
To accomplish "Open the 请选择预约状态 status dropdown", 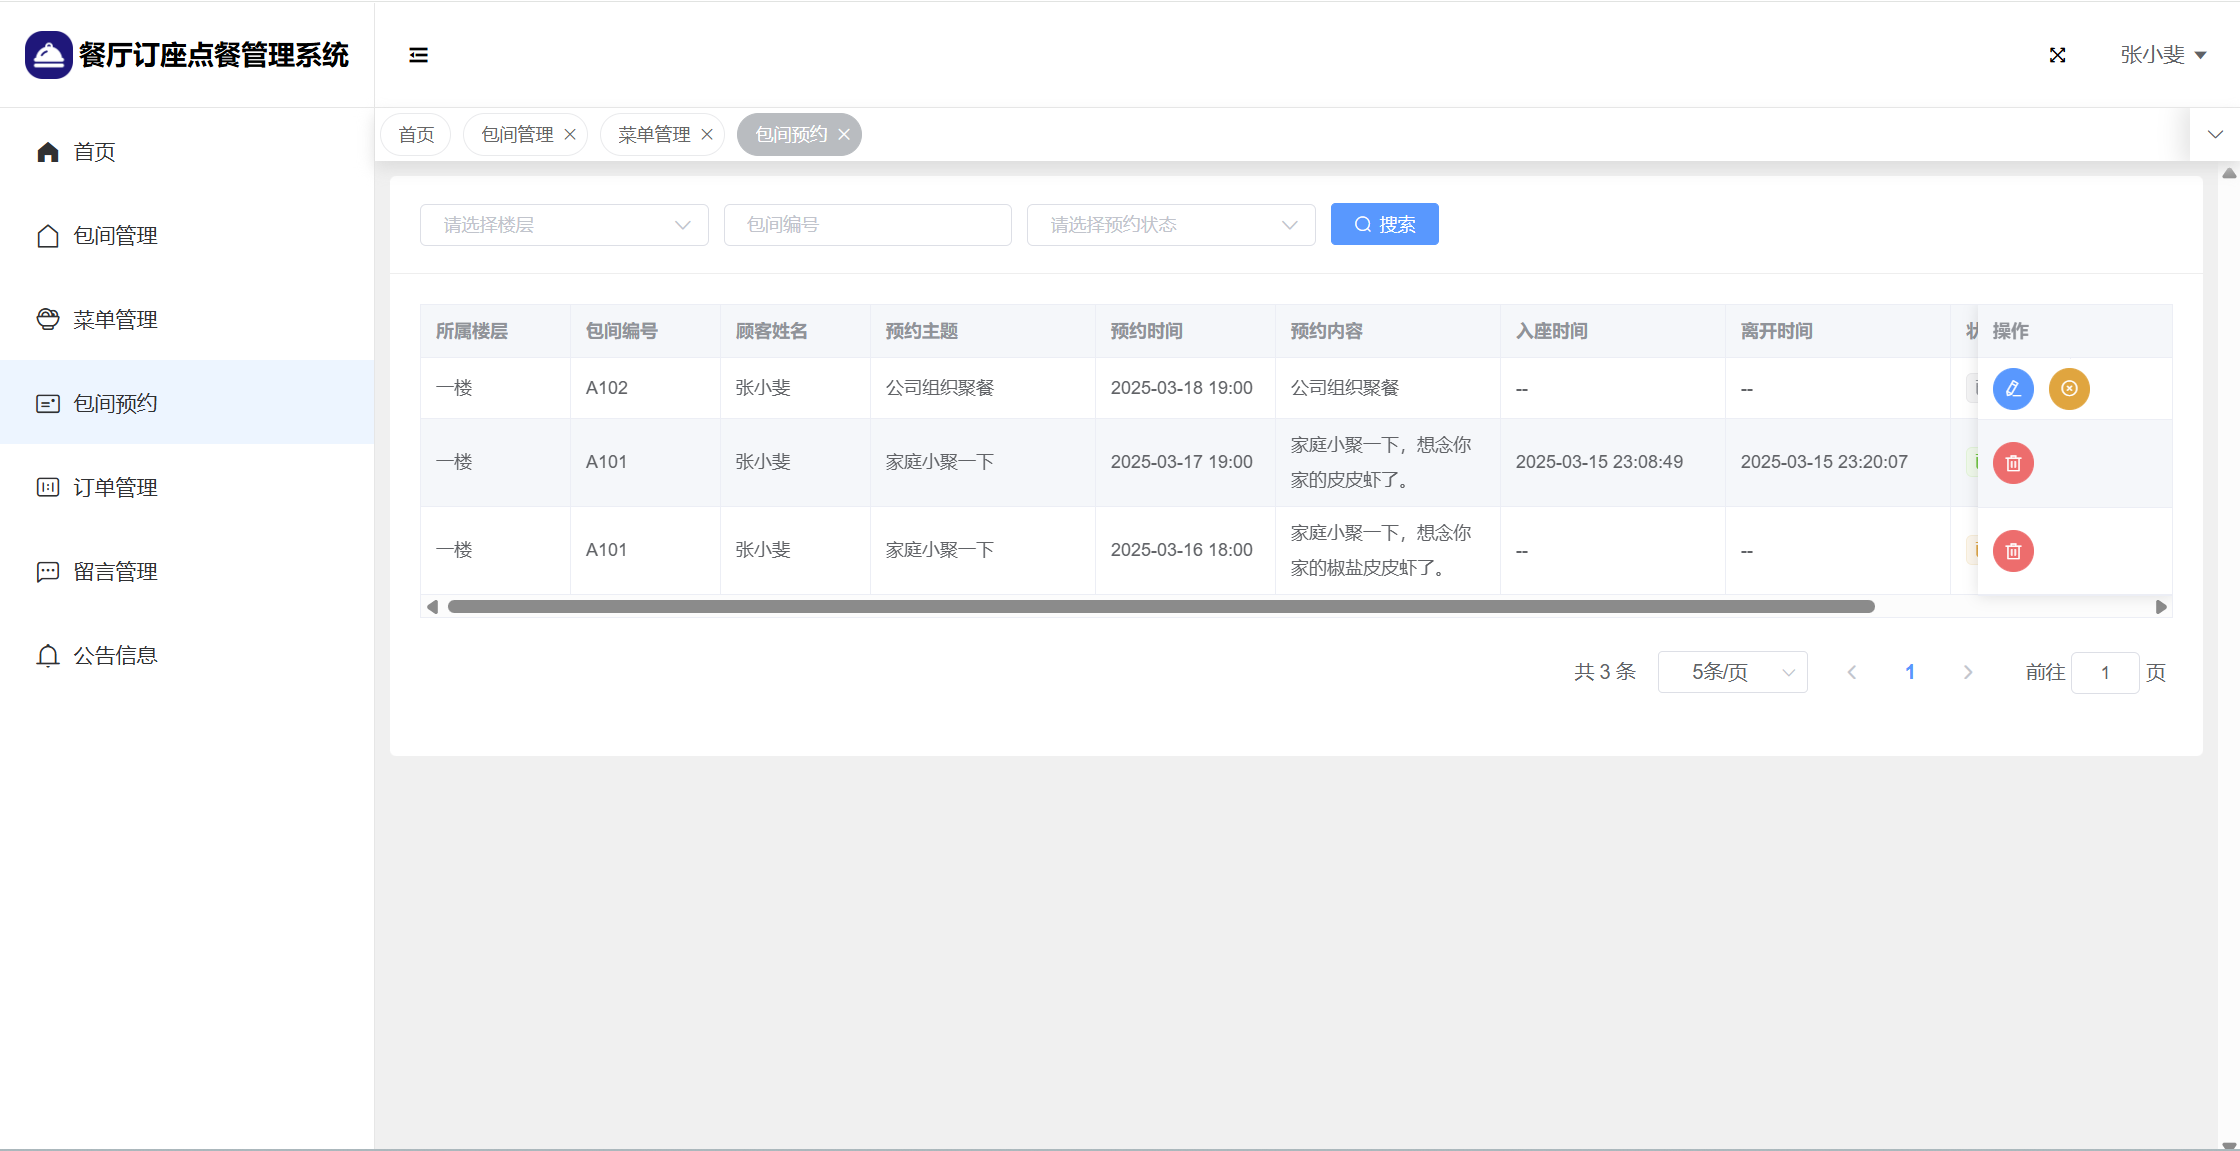I will pos(1170,225).
